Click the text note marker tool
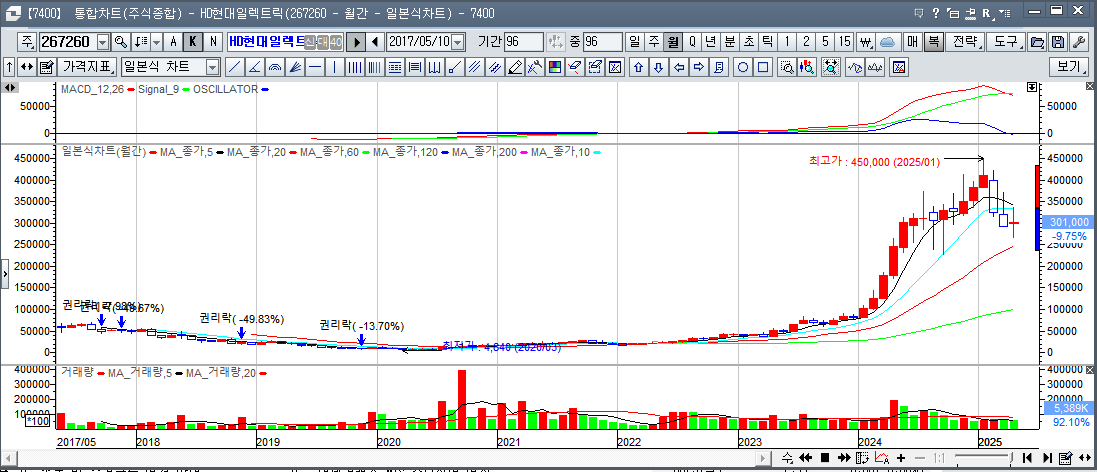Screen dimensions: 1097x472 [719, 68]
